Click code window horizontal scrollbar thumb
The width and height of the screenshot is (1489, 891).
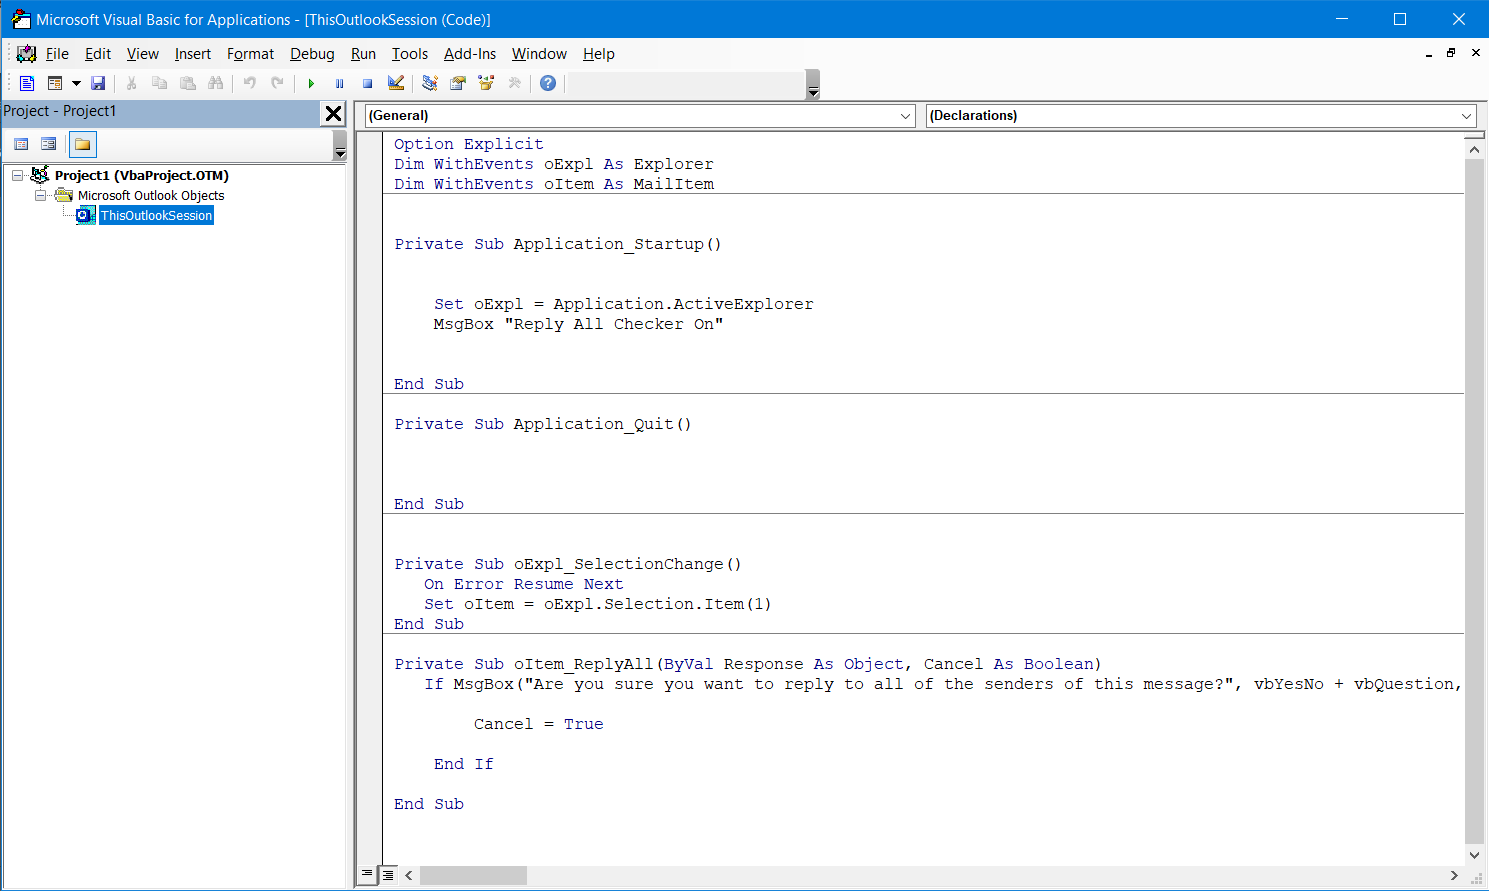(473, 875)
